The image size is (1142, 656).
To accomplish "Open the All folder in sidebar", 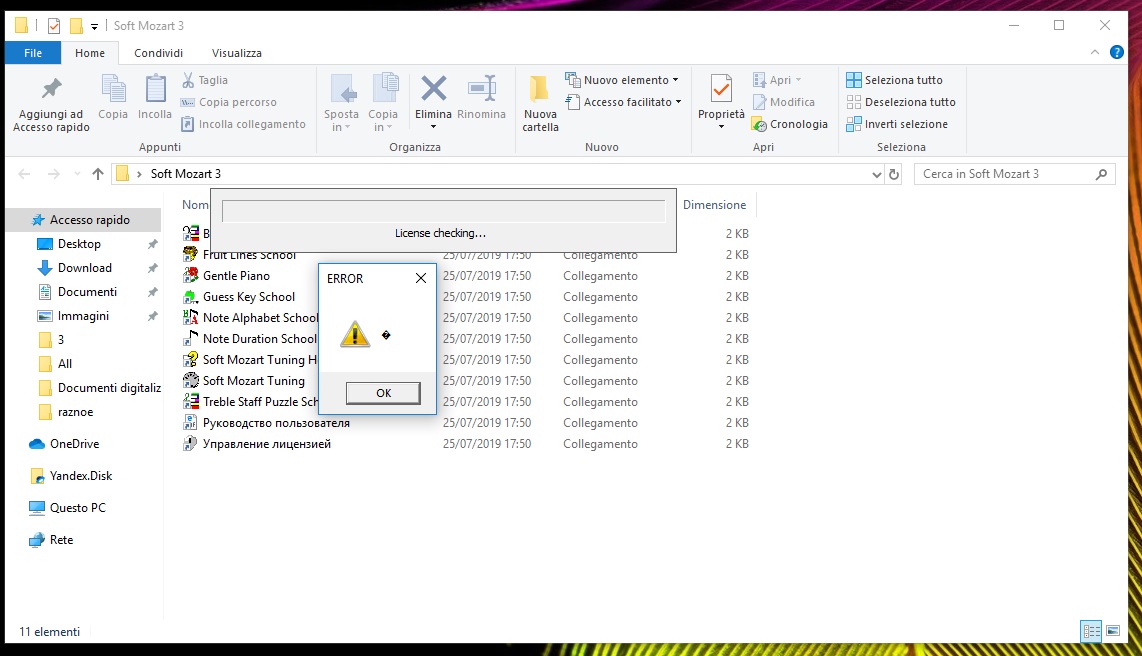I will 65,364.
